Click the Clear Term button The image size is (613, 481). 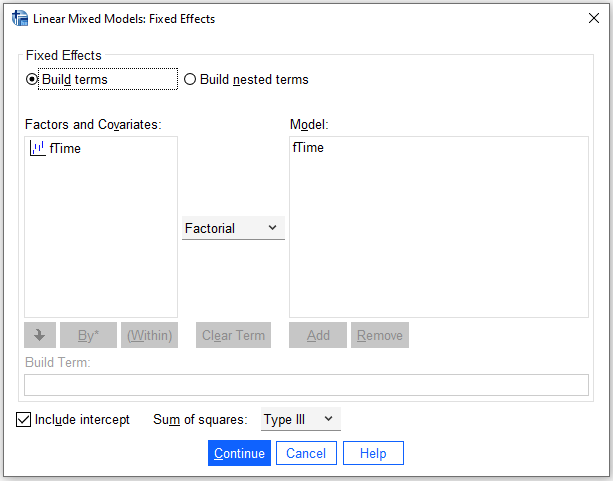coord(233,335)
